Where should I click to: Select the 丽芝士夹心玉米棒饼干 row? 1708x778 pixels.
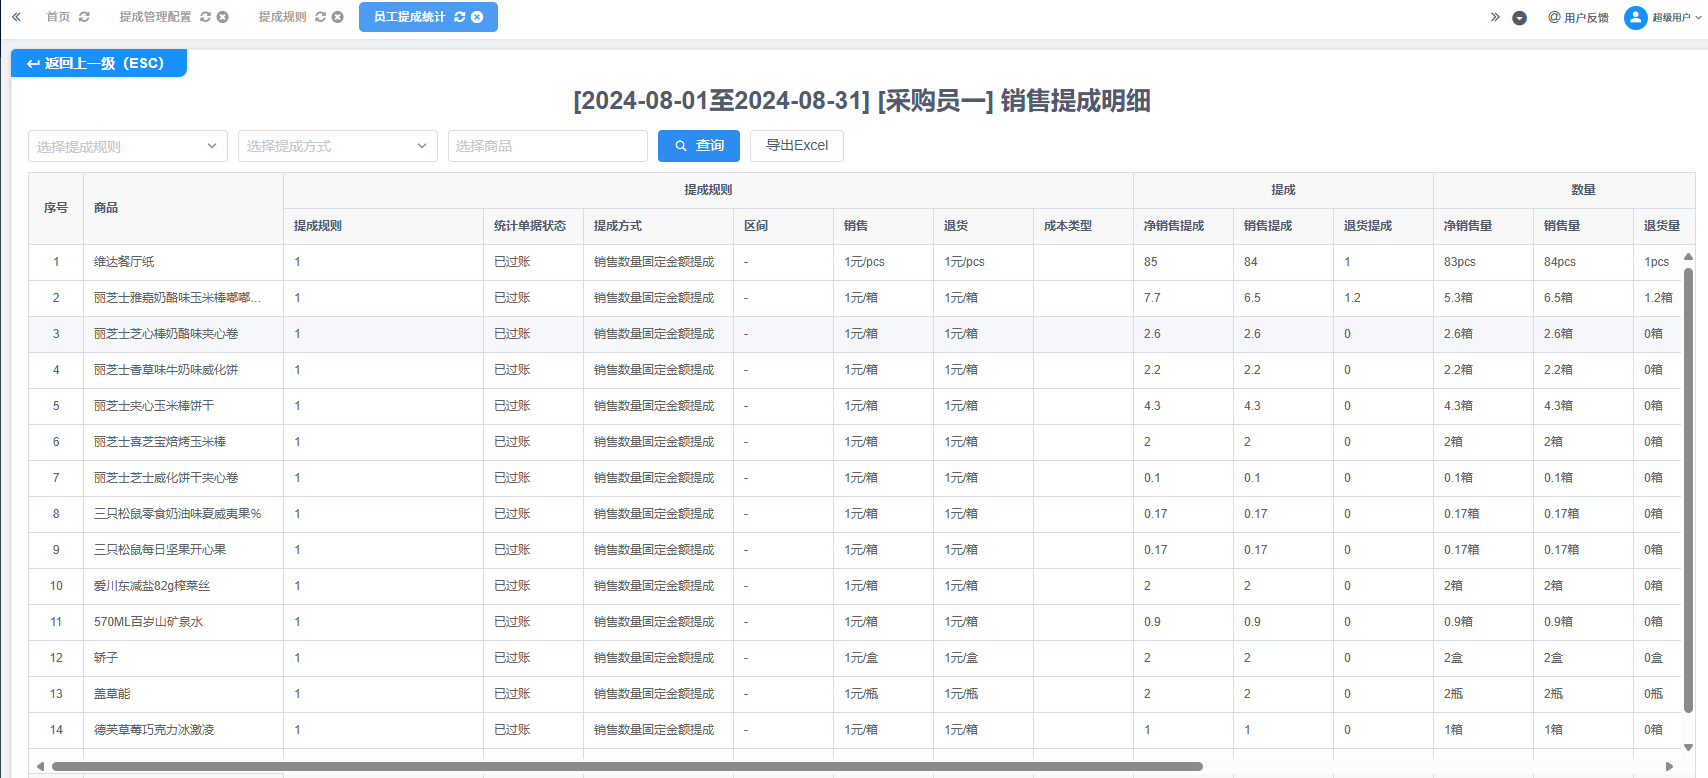coord(855,406)
